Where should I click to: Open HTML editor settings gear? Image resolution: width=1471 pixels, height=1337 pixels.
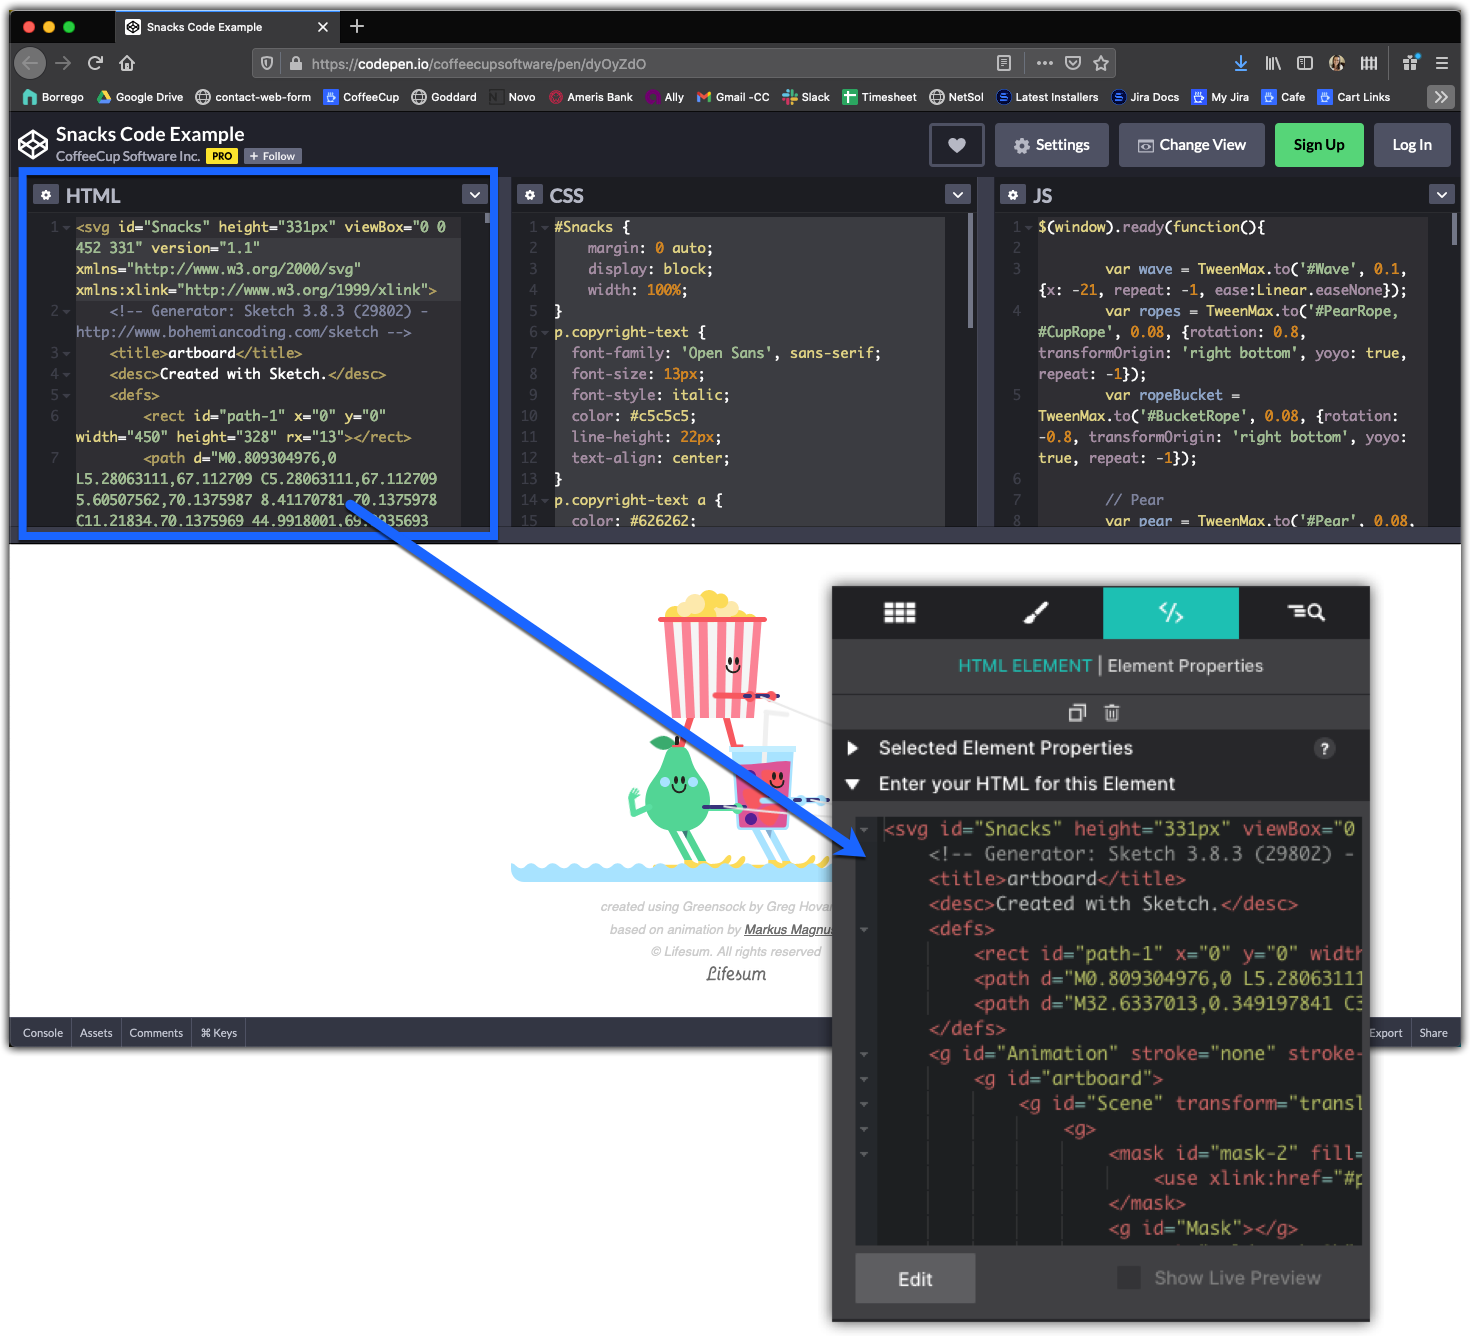(x=46, y=195)
